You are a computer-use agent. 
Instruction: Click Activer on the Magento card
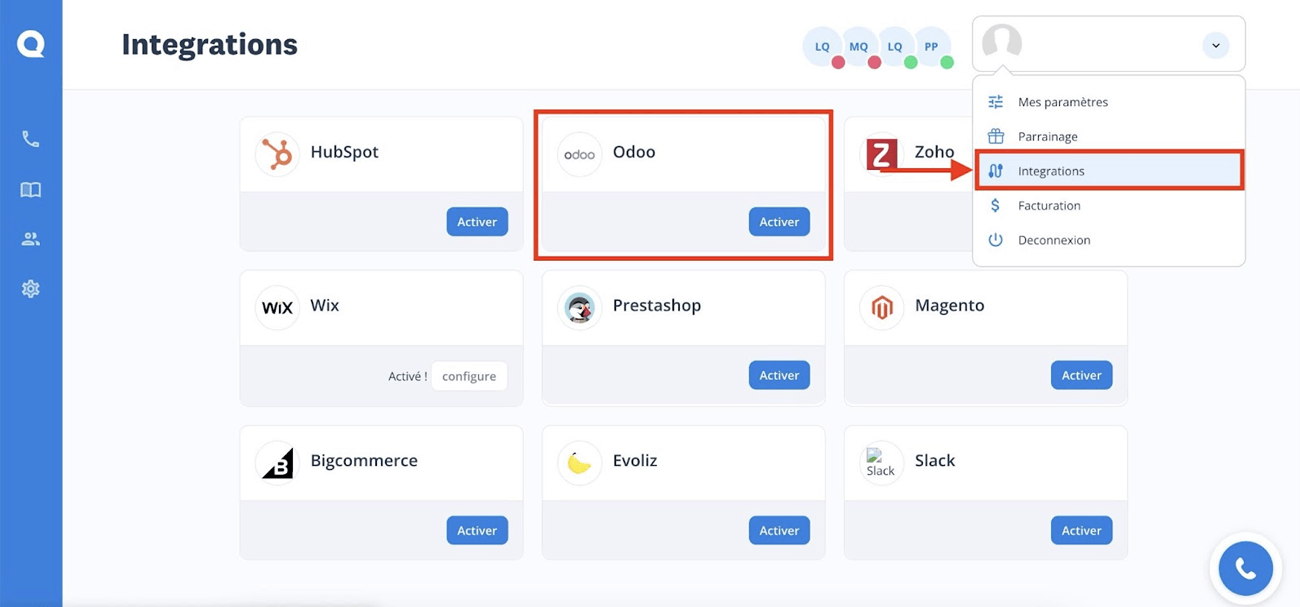point(1081,375)
